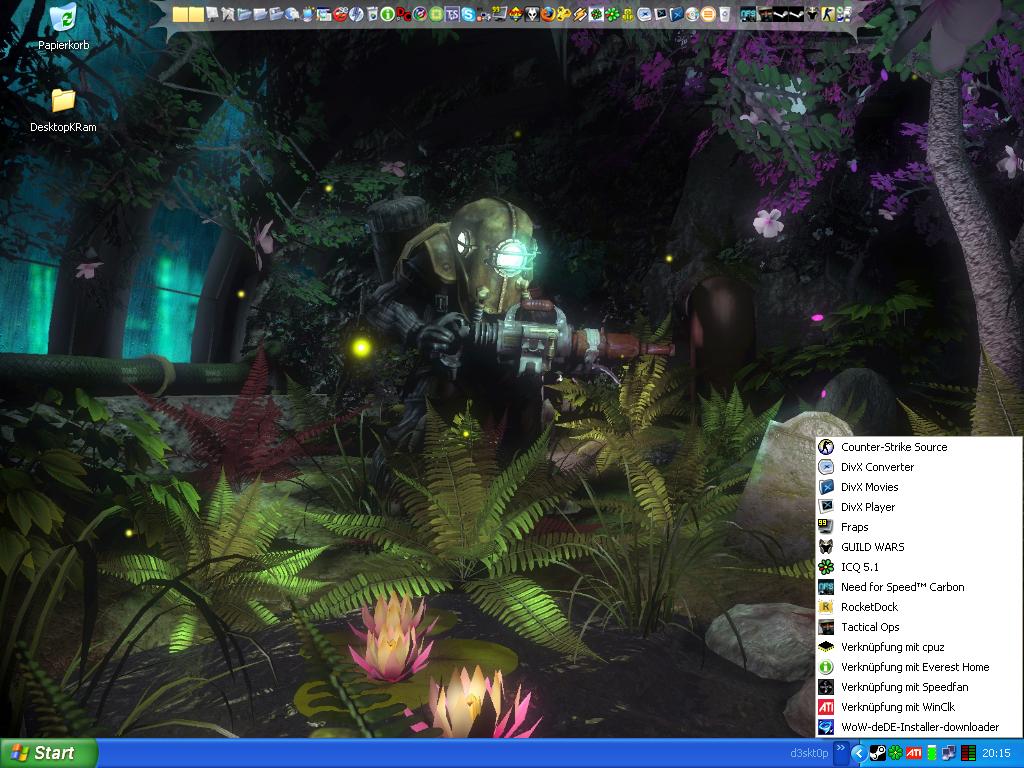Open ATI icon in system tray
Viewport: 1024px width, 768px height.
click(x=914, y=753)
